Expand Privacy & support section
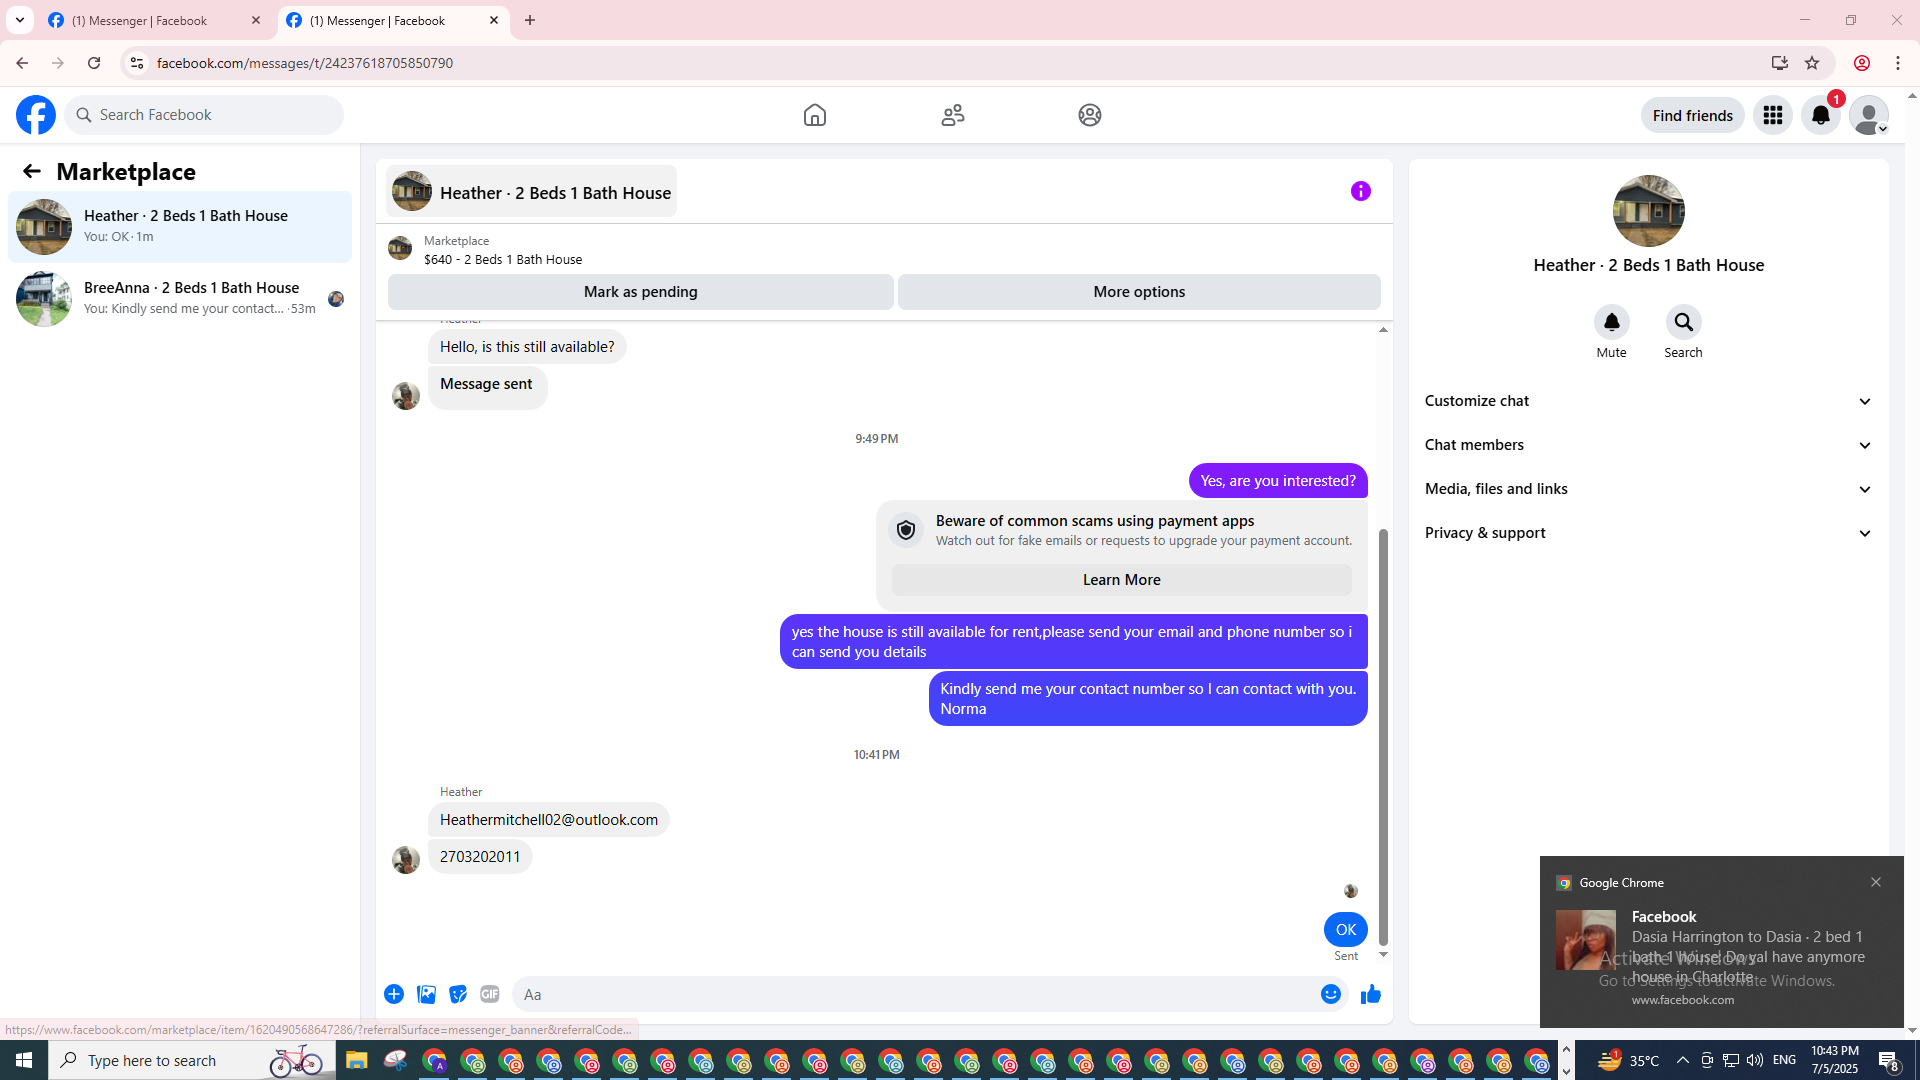 [x=1648, y=533]
